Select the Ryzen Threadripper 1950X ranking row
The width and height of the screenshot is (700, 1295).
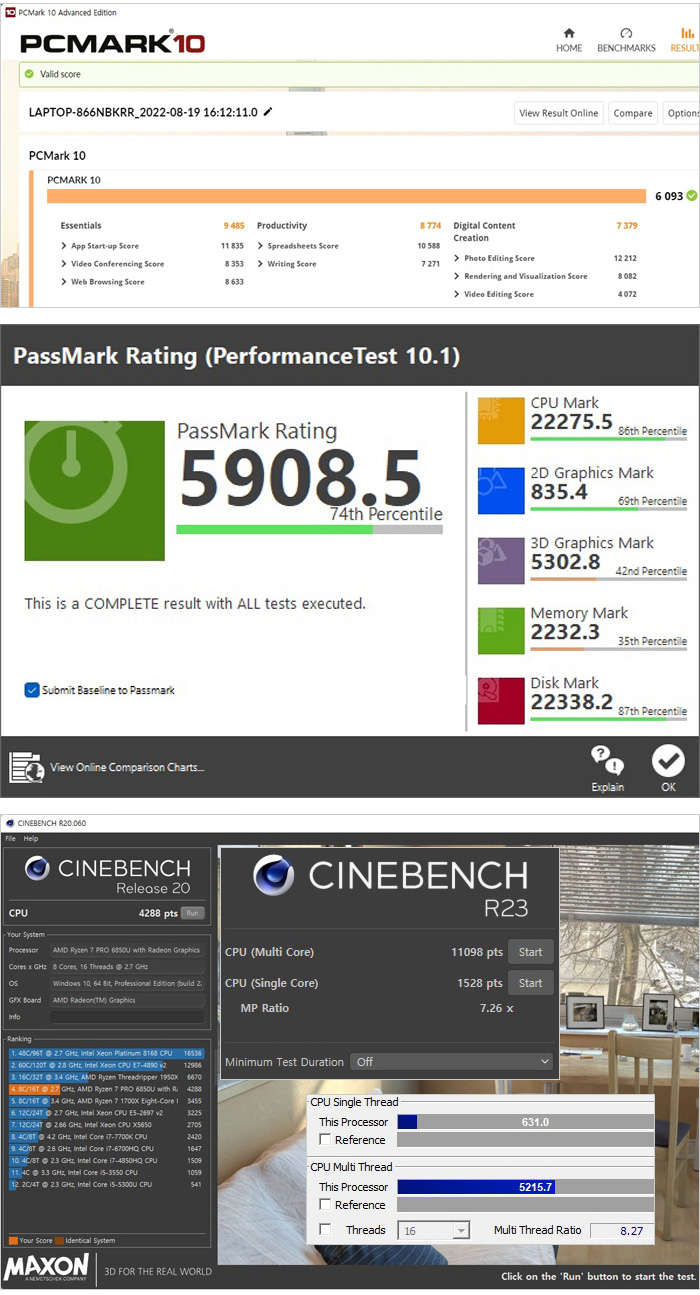pyautogui.click(x=106, y=1076)
